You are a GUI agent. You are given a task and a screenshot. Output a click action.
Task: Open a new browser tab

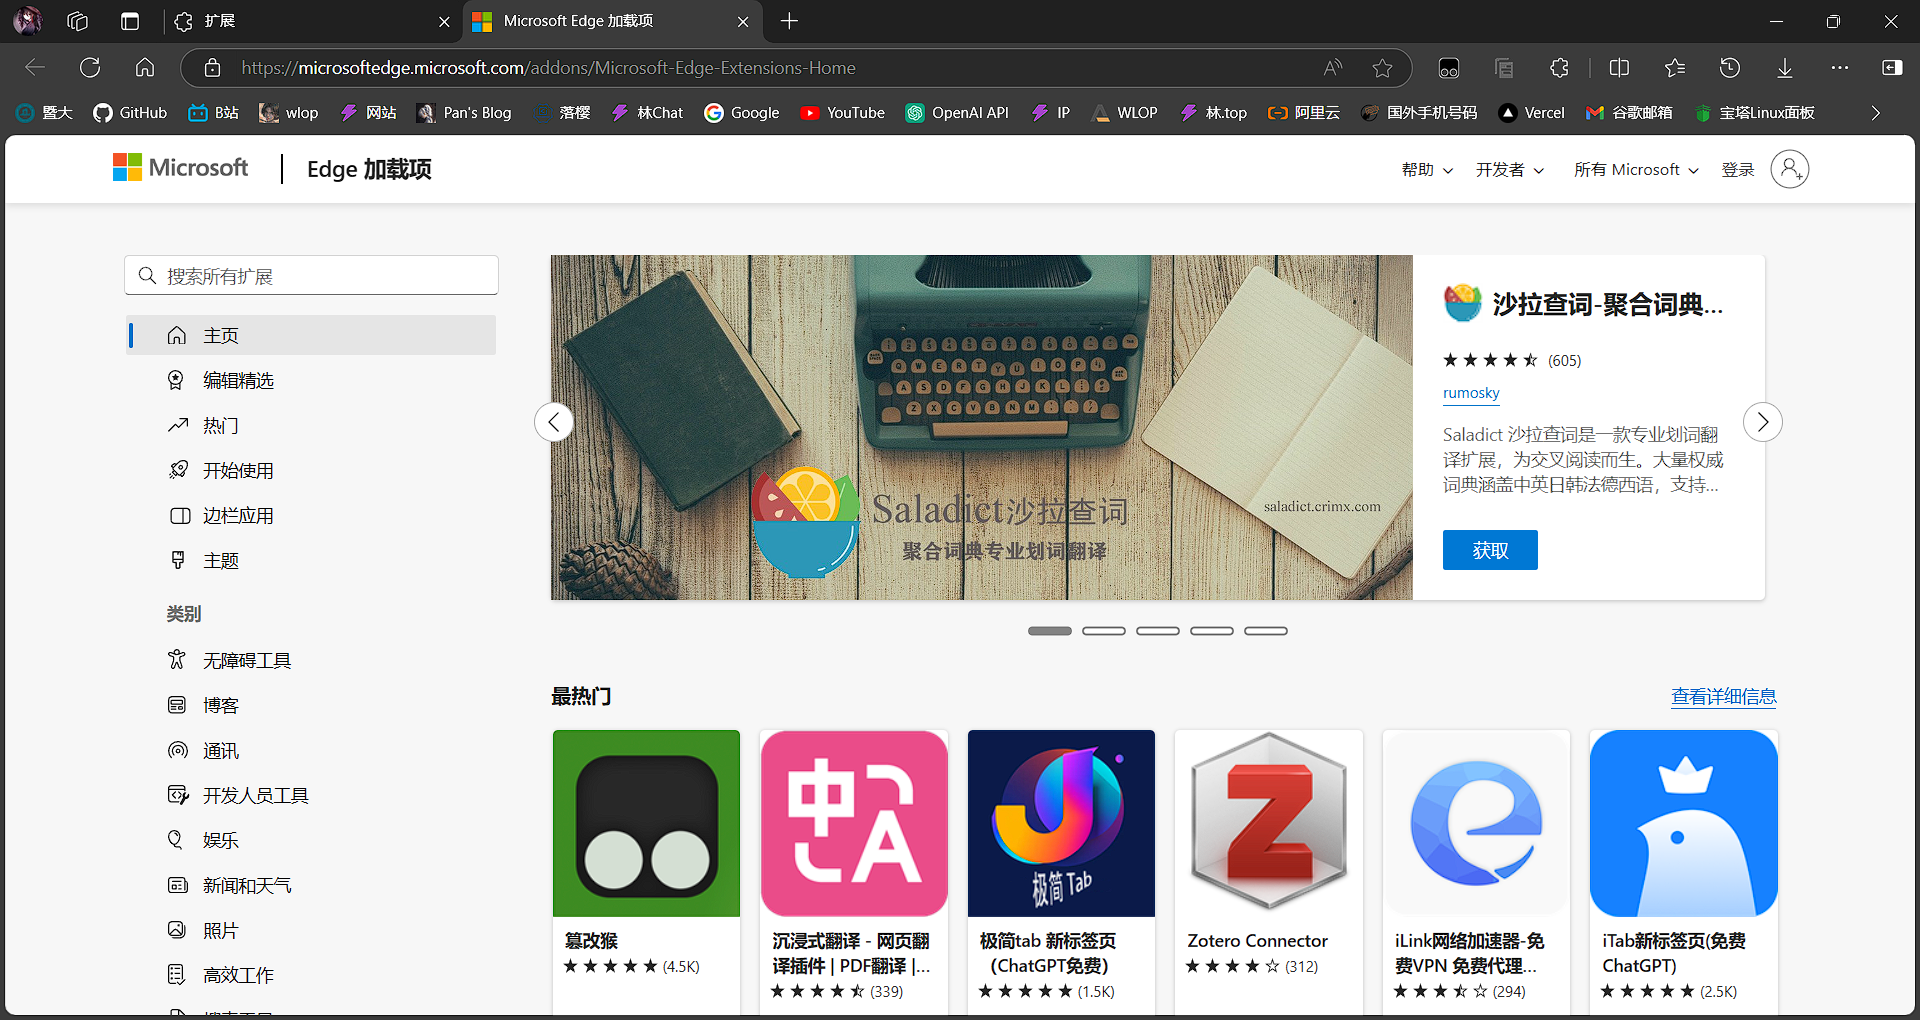789,21
